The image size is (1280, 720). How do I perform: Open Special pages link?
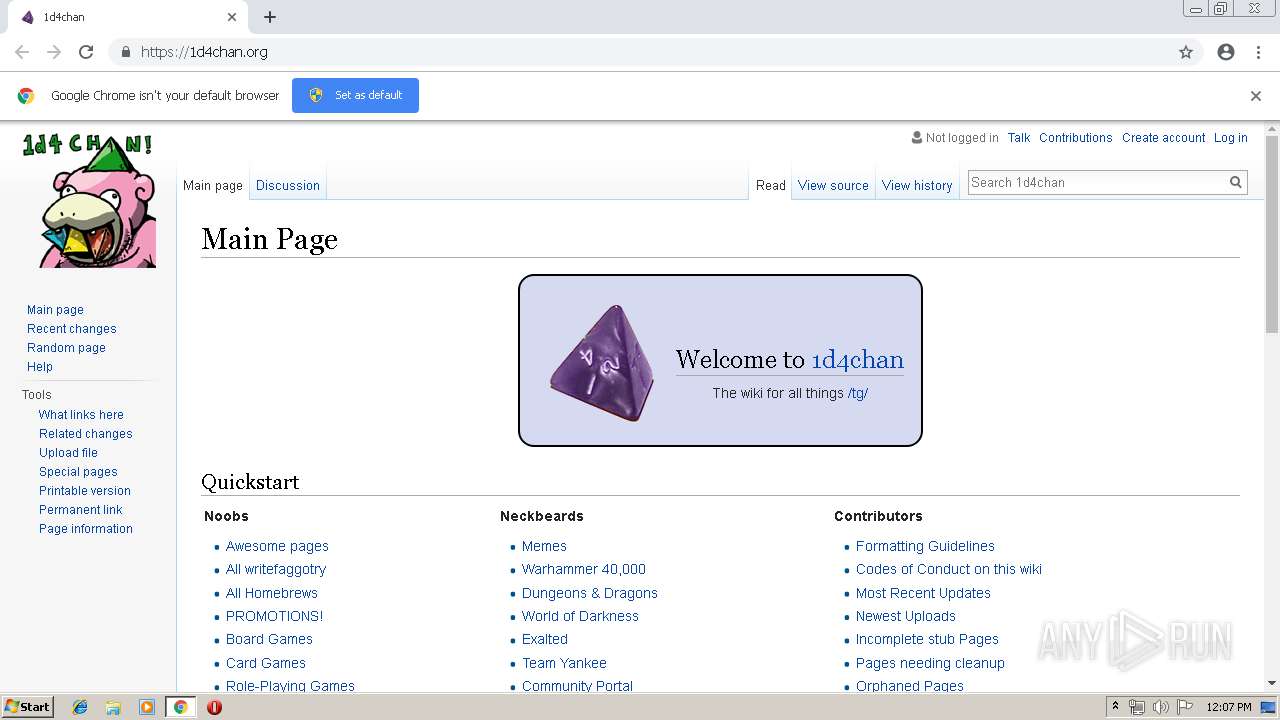78,472
